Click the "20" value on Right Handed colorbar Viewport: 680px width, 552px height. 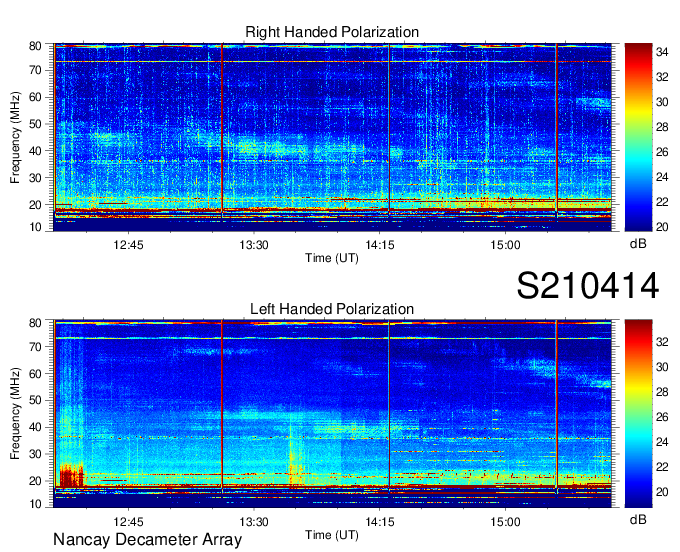click(x=662, y=227)
